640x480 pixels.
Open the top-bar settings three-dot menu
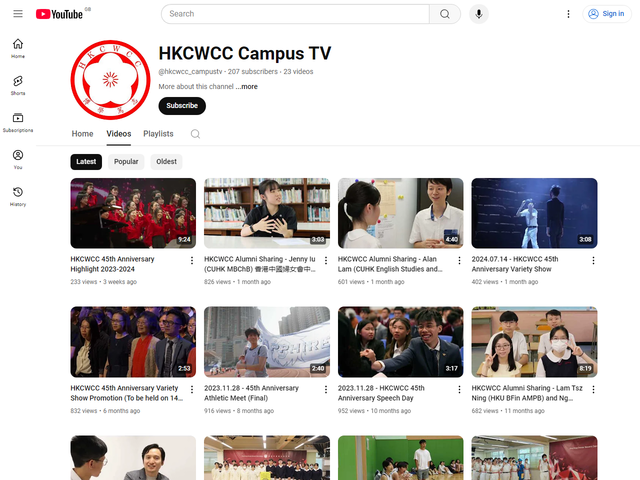[568, 14]
